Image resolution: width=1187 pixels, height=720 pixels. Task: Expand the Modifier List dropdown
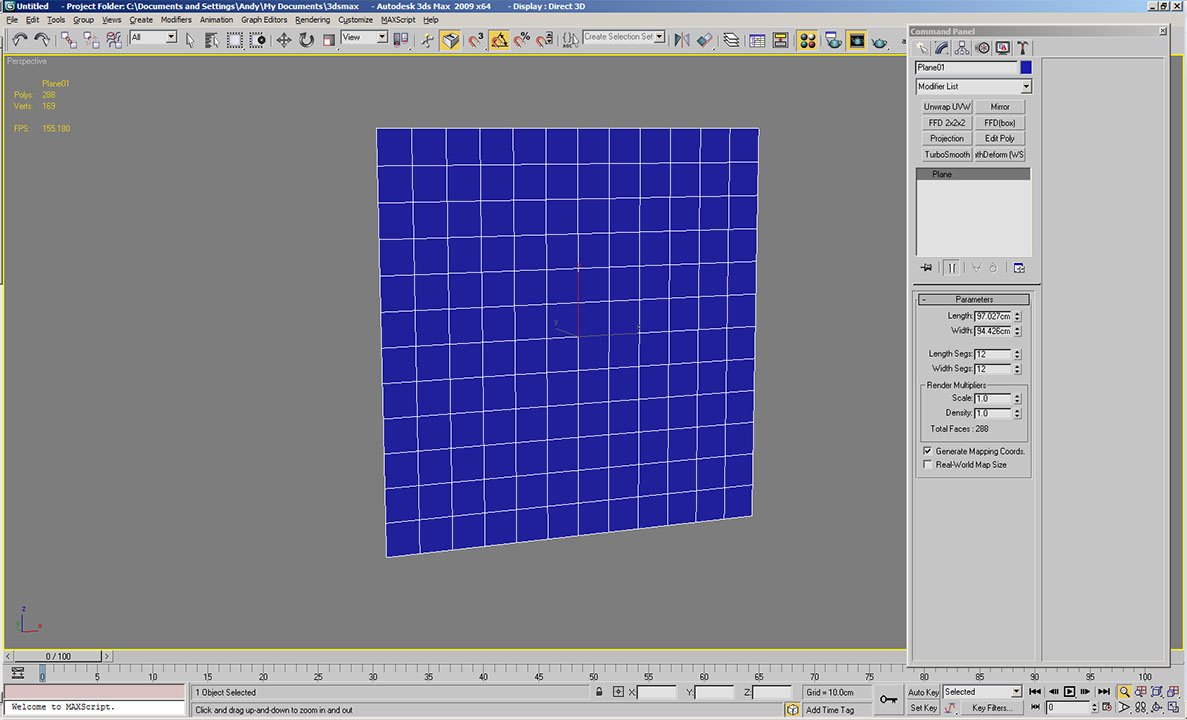click(x=1025, y=87)
